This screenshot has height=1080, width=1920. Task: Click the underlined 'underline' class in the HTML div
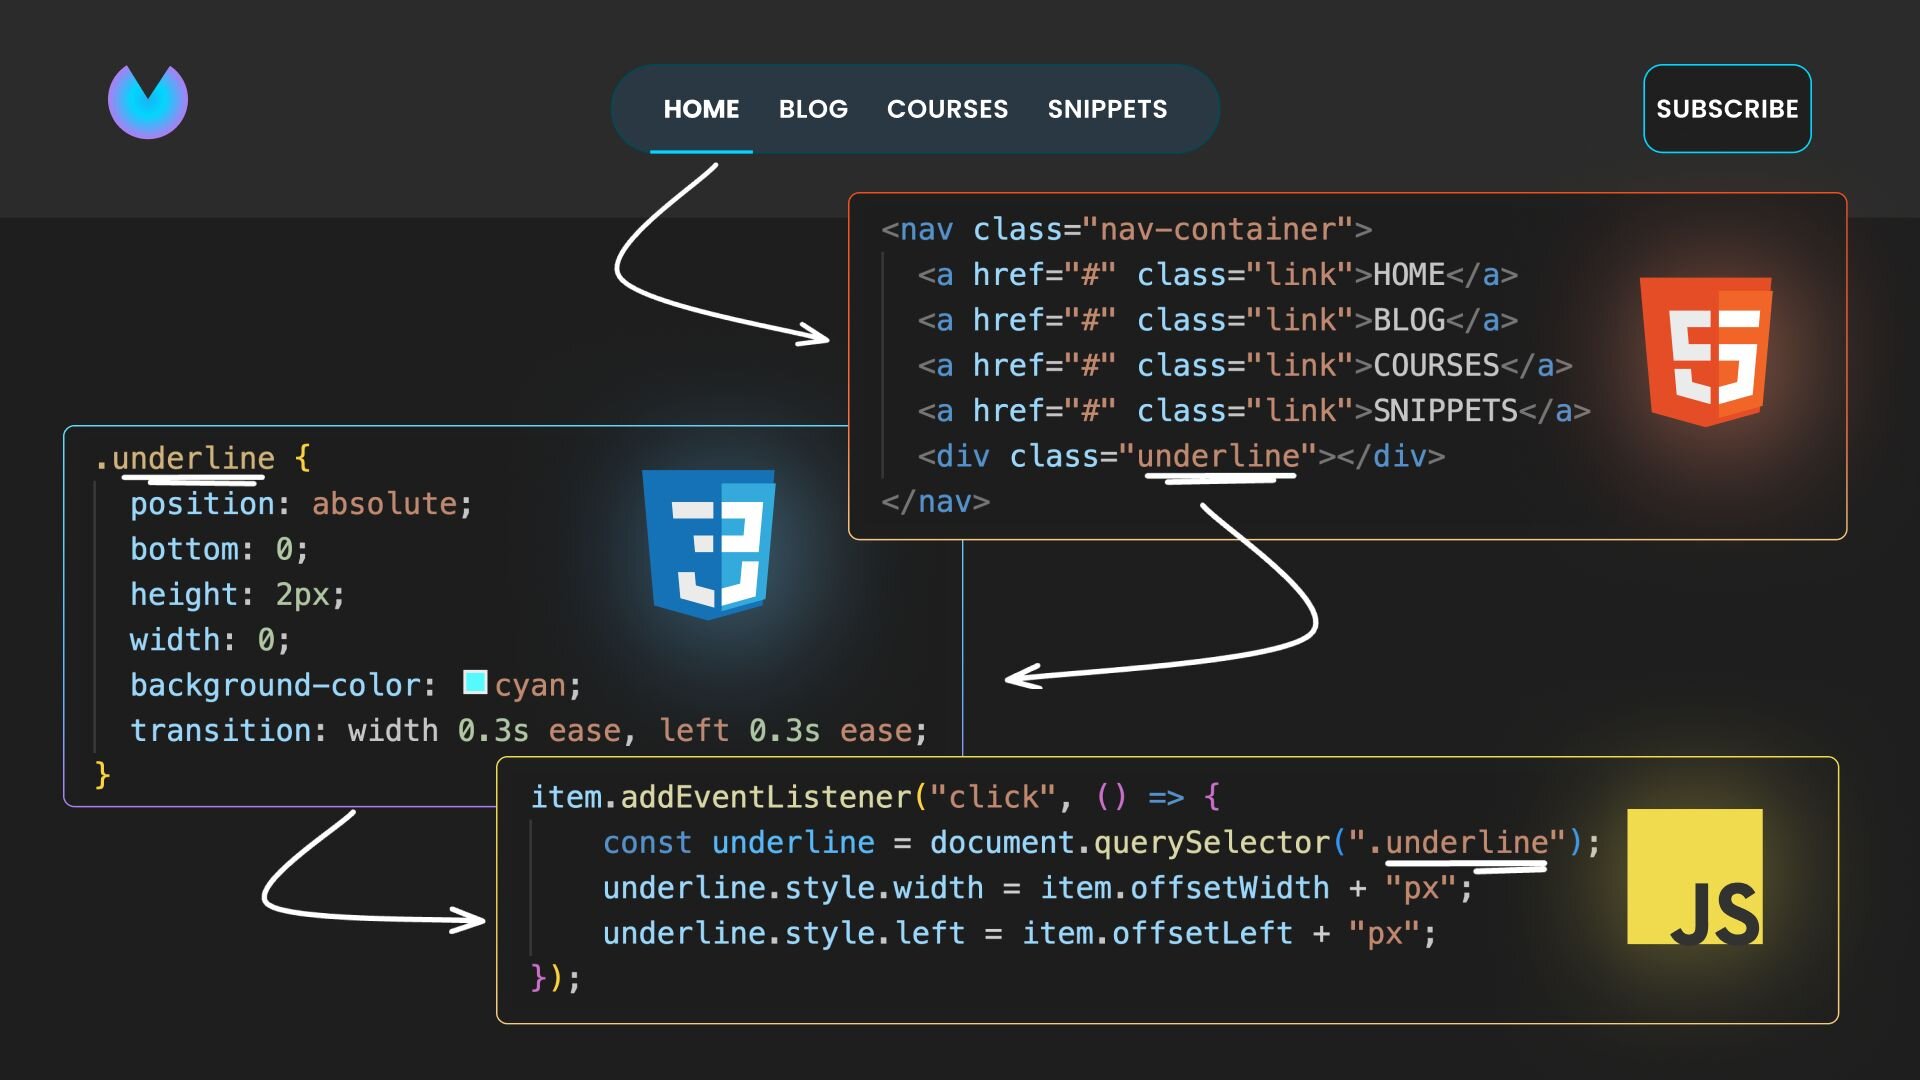click(x=1218, y=457)
